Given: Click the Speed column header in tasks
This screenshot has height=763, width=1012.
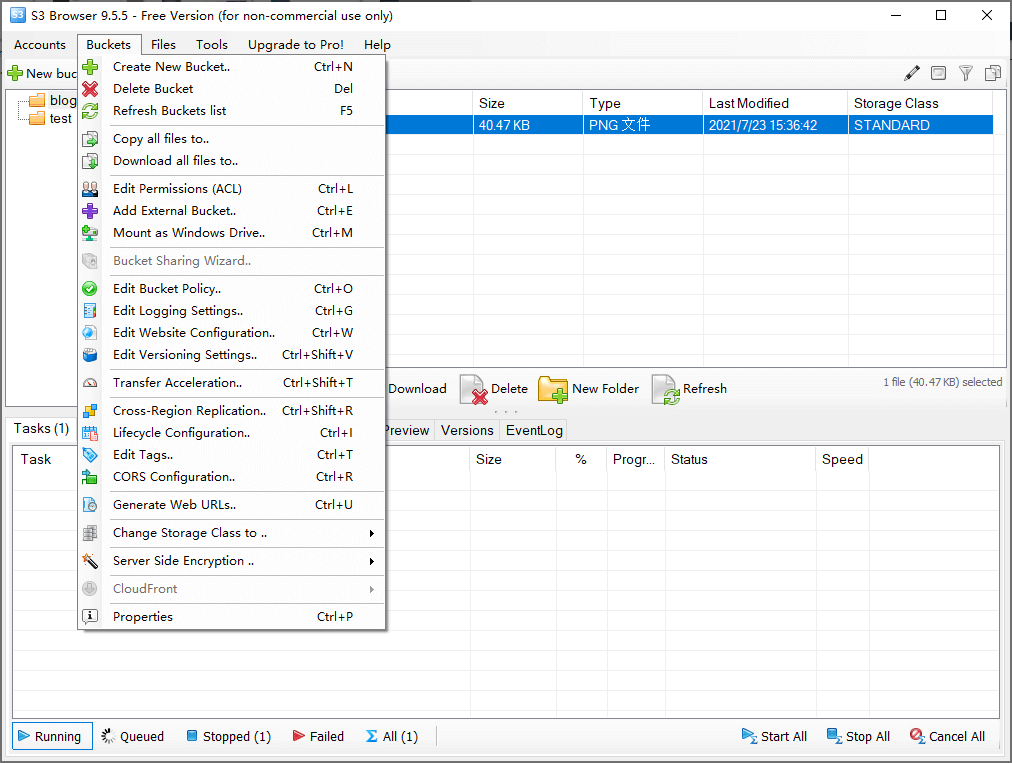Looking at the screenshot, I should pos(842,460).
